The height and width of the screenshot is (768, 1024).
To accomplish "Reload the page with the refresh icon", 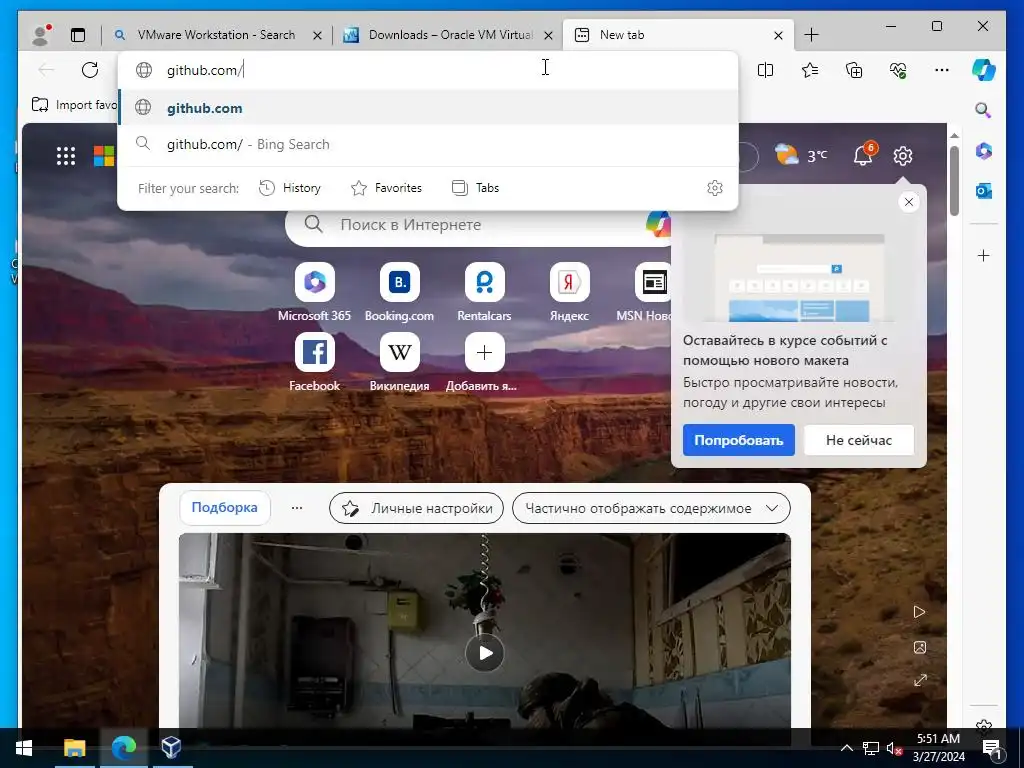I will tap(89, 70).
